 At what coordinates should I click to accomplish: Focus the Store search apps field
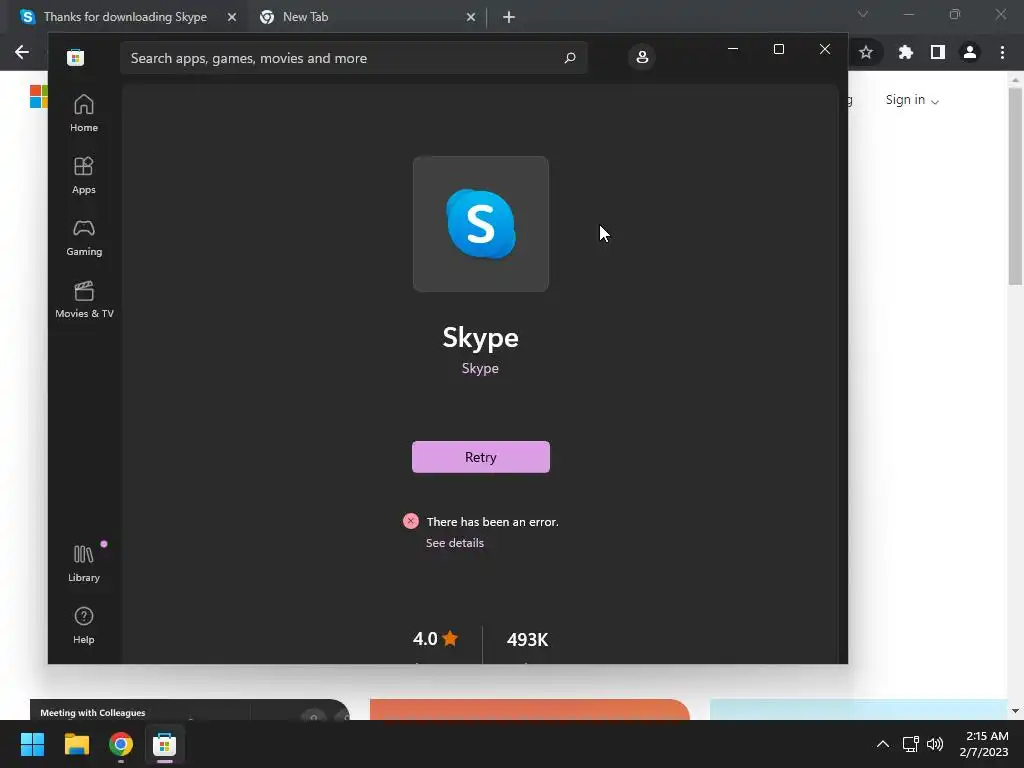353,58
